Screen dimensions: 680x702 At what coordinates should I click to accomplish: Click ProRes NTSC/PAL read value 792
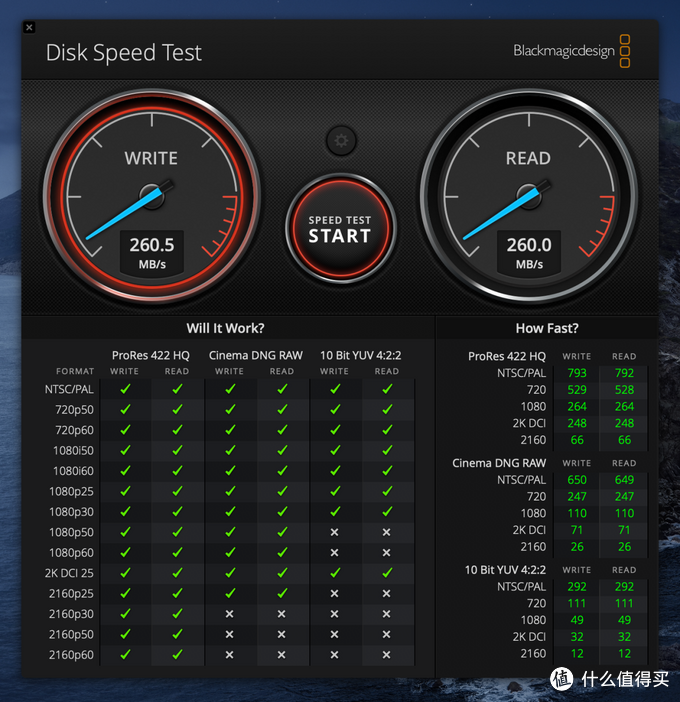click(x=624, y=373)
